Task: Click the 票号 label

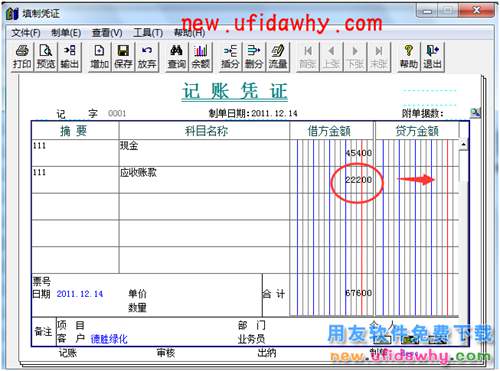Action: coord(42,282)
